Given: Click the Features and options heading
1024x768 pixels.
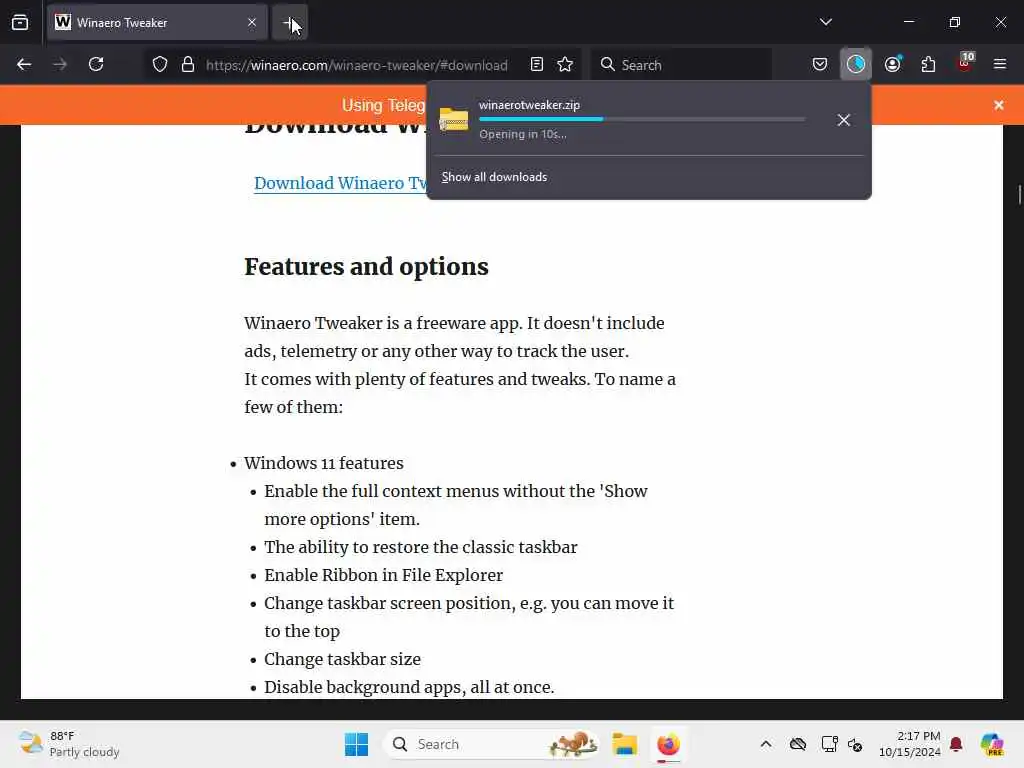Looking at the screenshot, I should coord(366,267).
